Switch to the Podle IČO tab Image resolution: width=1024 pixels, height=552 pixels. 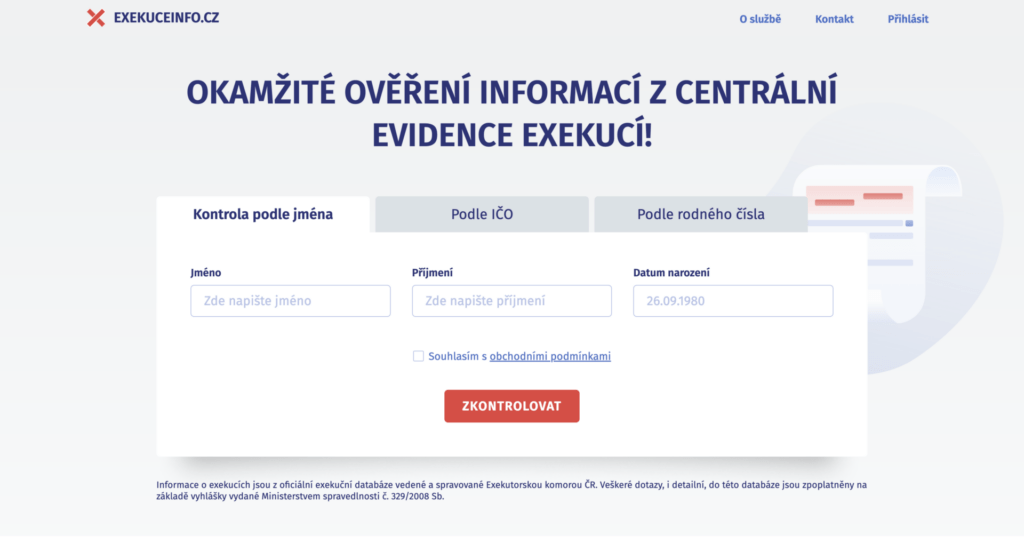[482, 214]
